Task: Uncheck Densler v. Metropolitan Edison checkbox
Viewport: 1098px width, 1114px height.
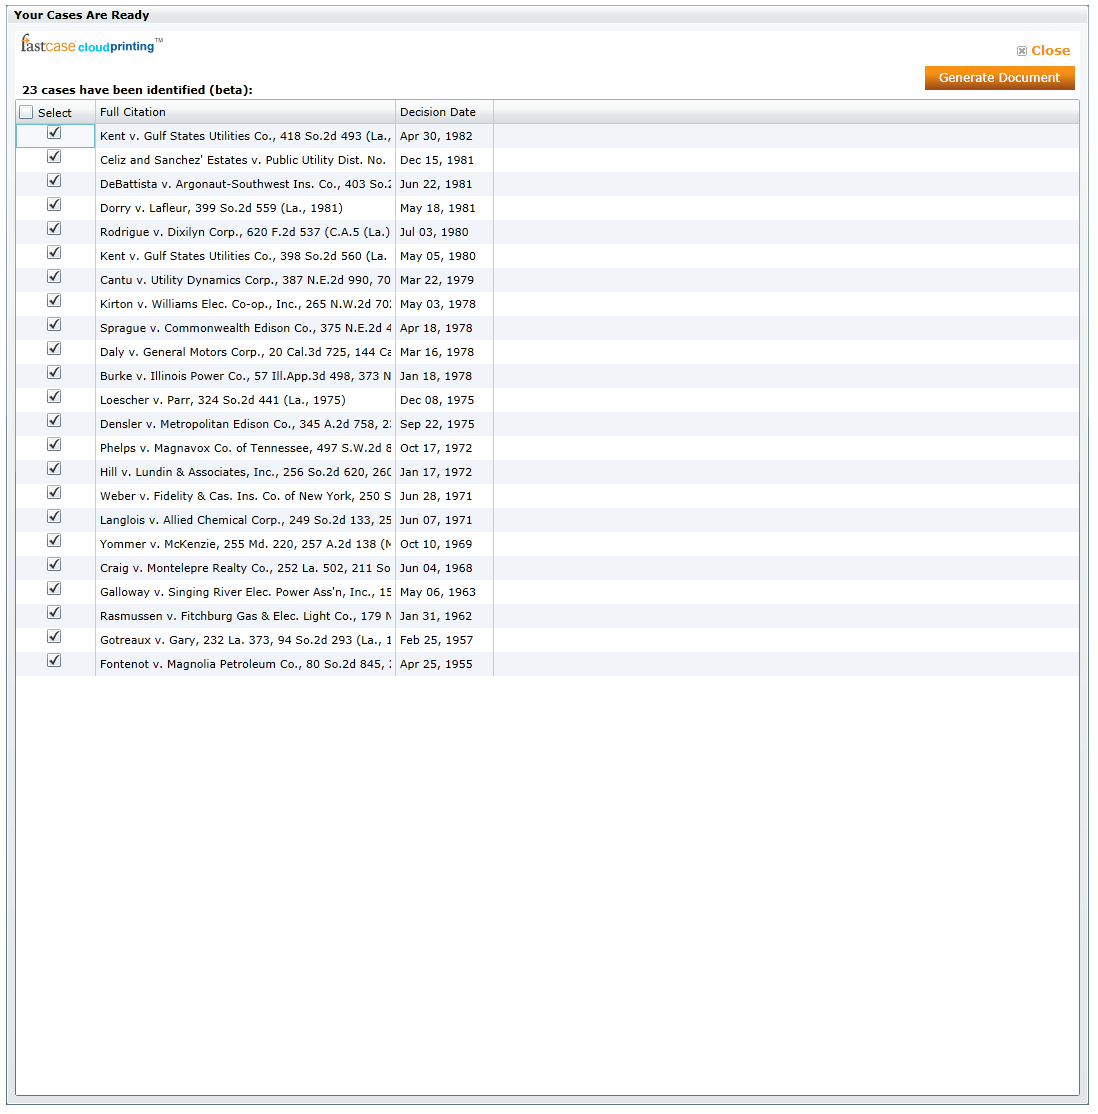Action: [x=54, y=421]
